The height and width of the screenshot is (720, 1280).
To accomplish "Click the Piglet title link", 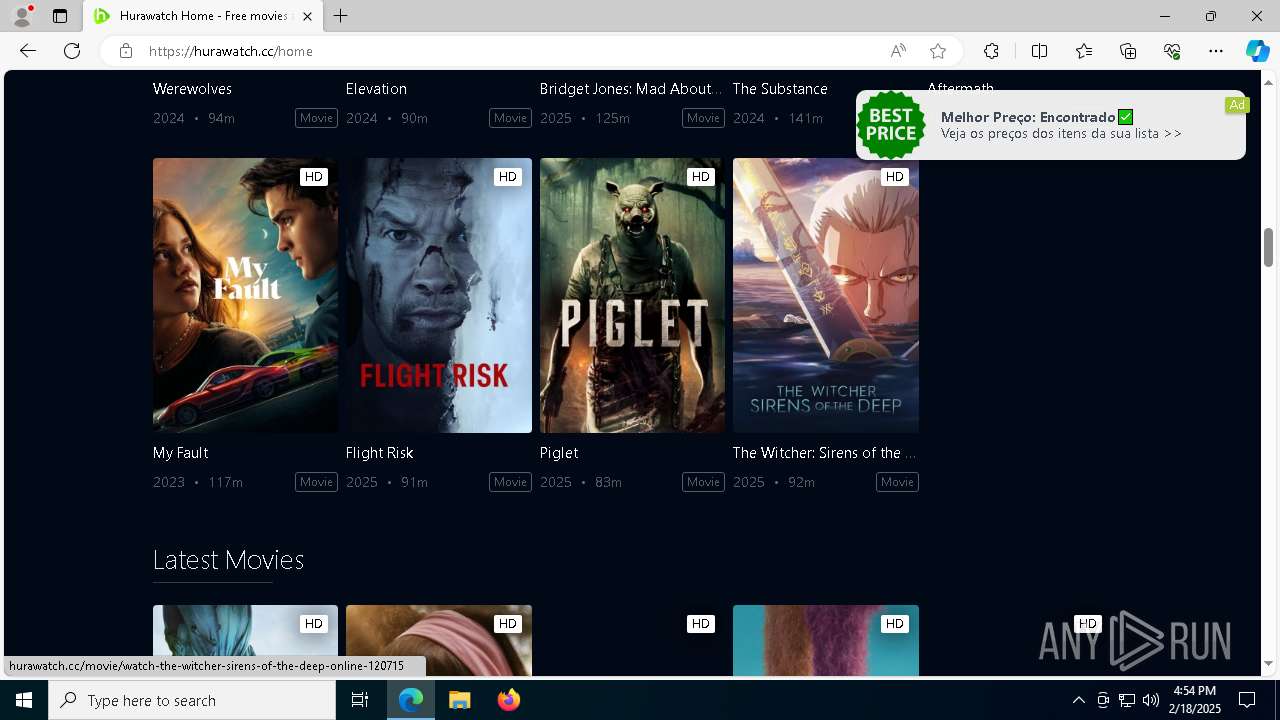I will point(559,453).
